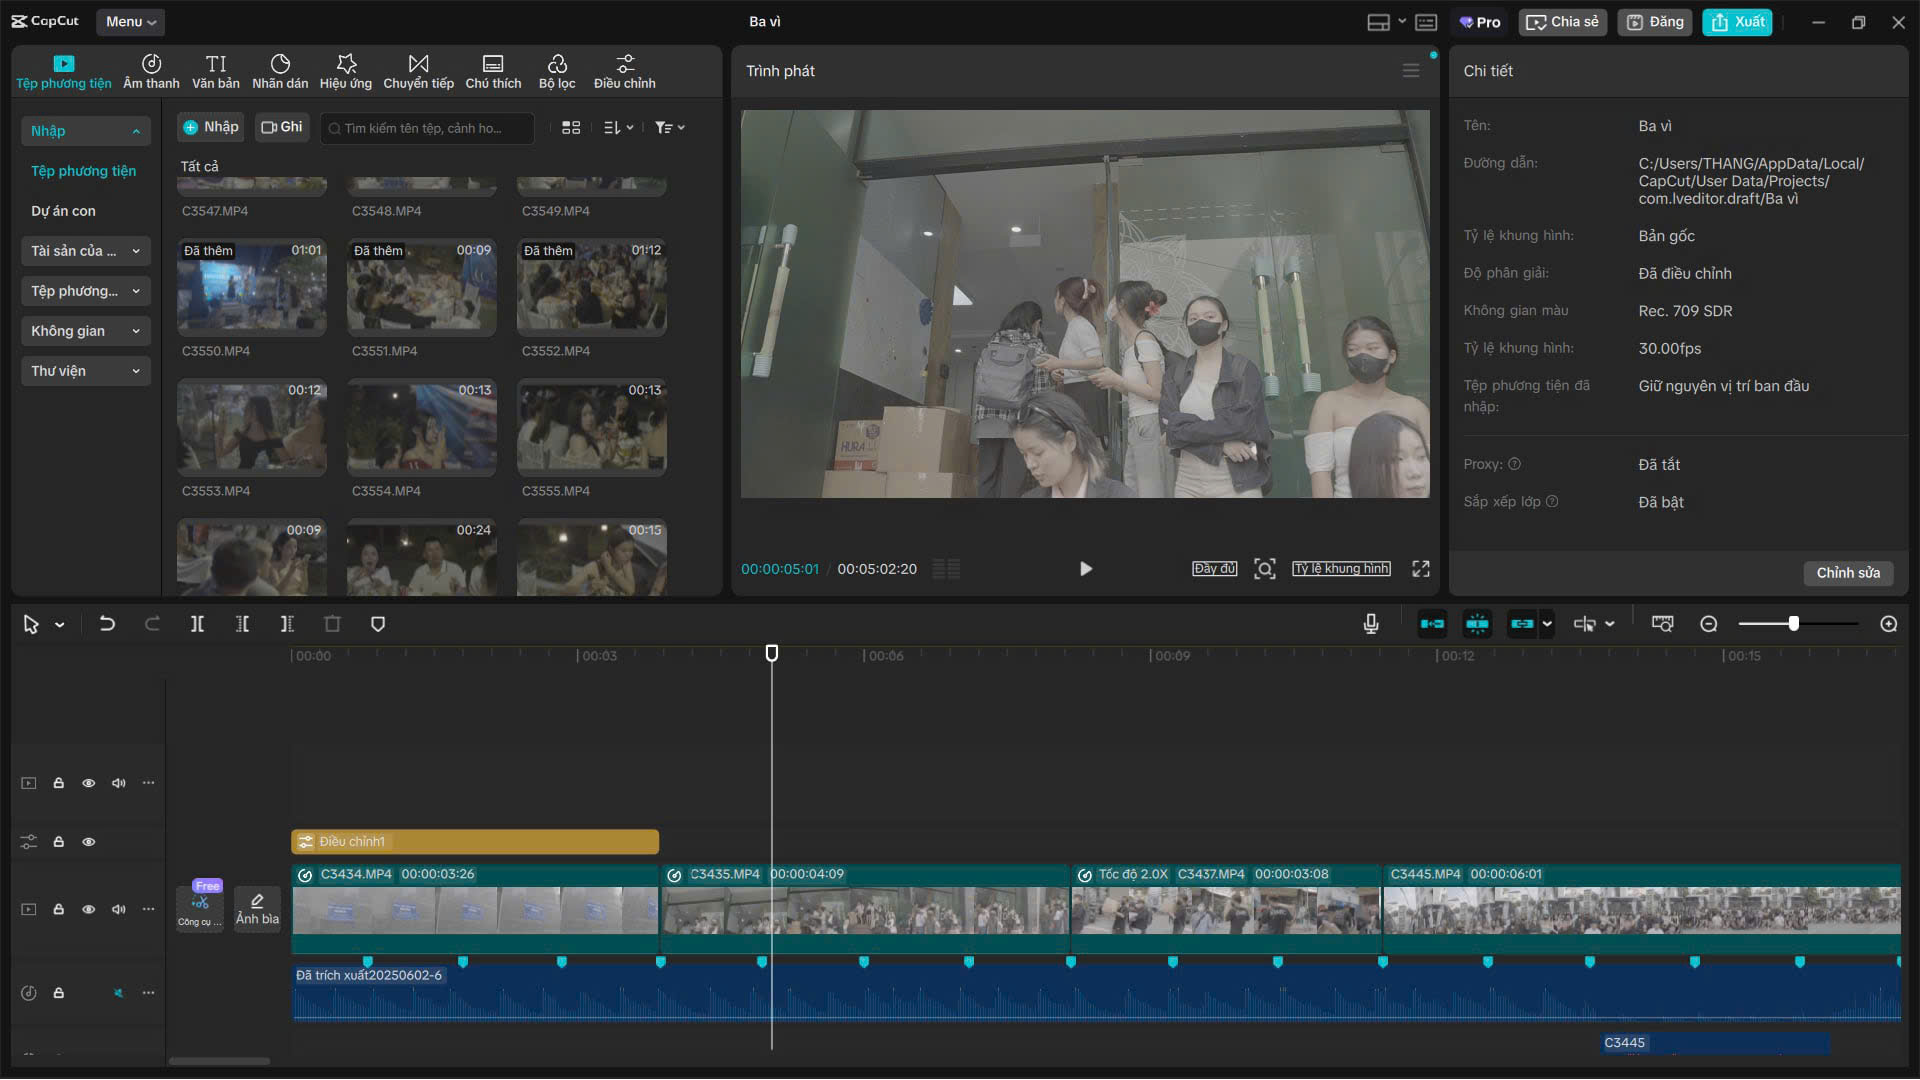
Task: Click the timeline zoom out icon
Action: coord(1709,624)
